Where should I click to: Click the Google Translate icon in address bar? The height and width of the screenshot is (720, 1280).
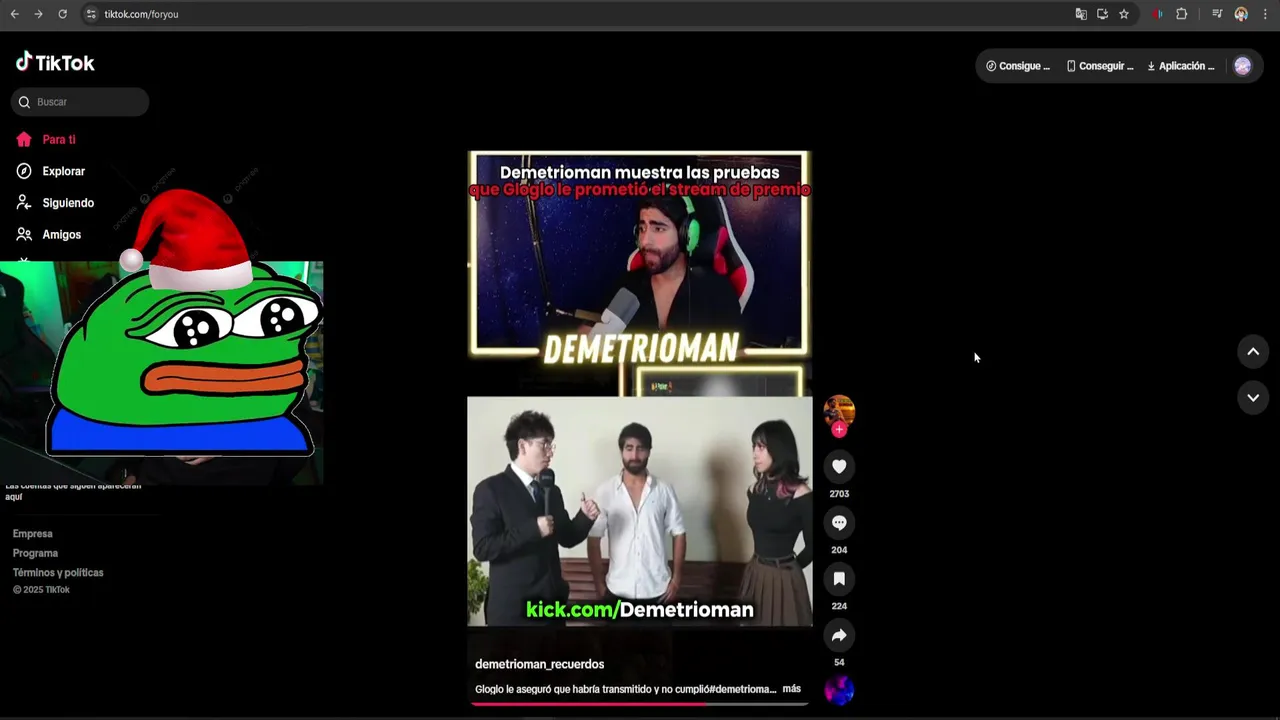[1081, 14]
